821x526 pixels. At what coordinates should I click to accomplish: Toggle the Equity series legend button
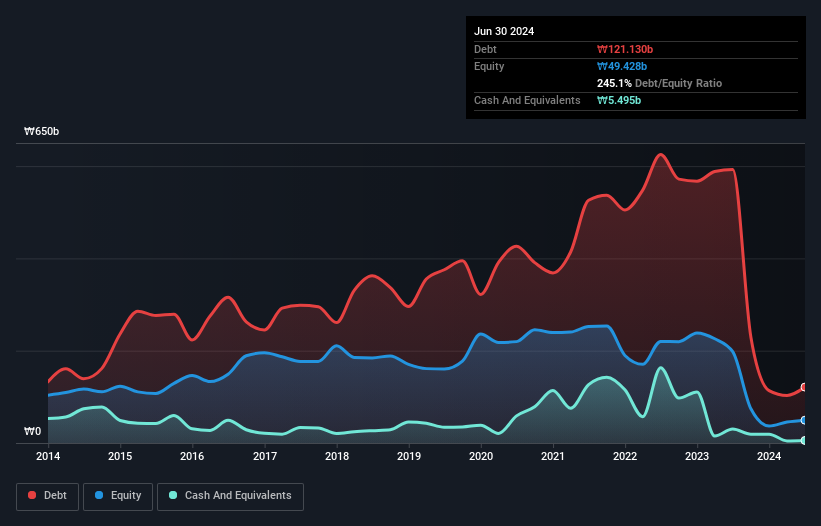pos(118,496)
